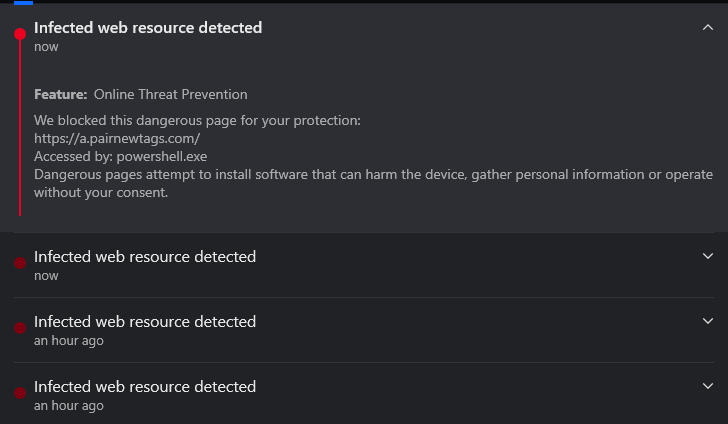Screen dimensions: 728x424
Task: Expand the collapsed notification timestamped now
Action: 708,256
